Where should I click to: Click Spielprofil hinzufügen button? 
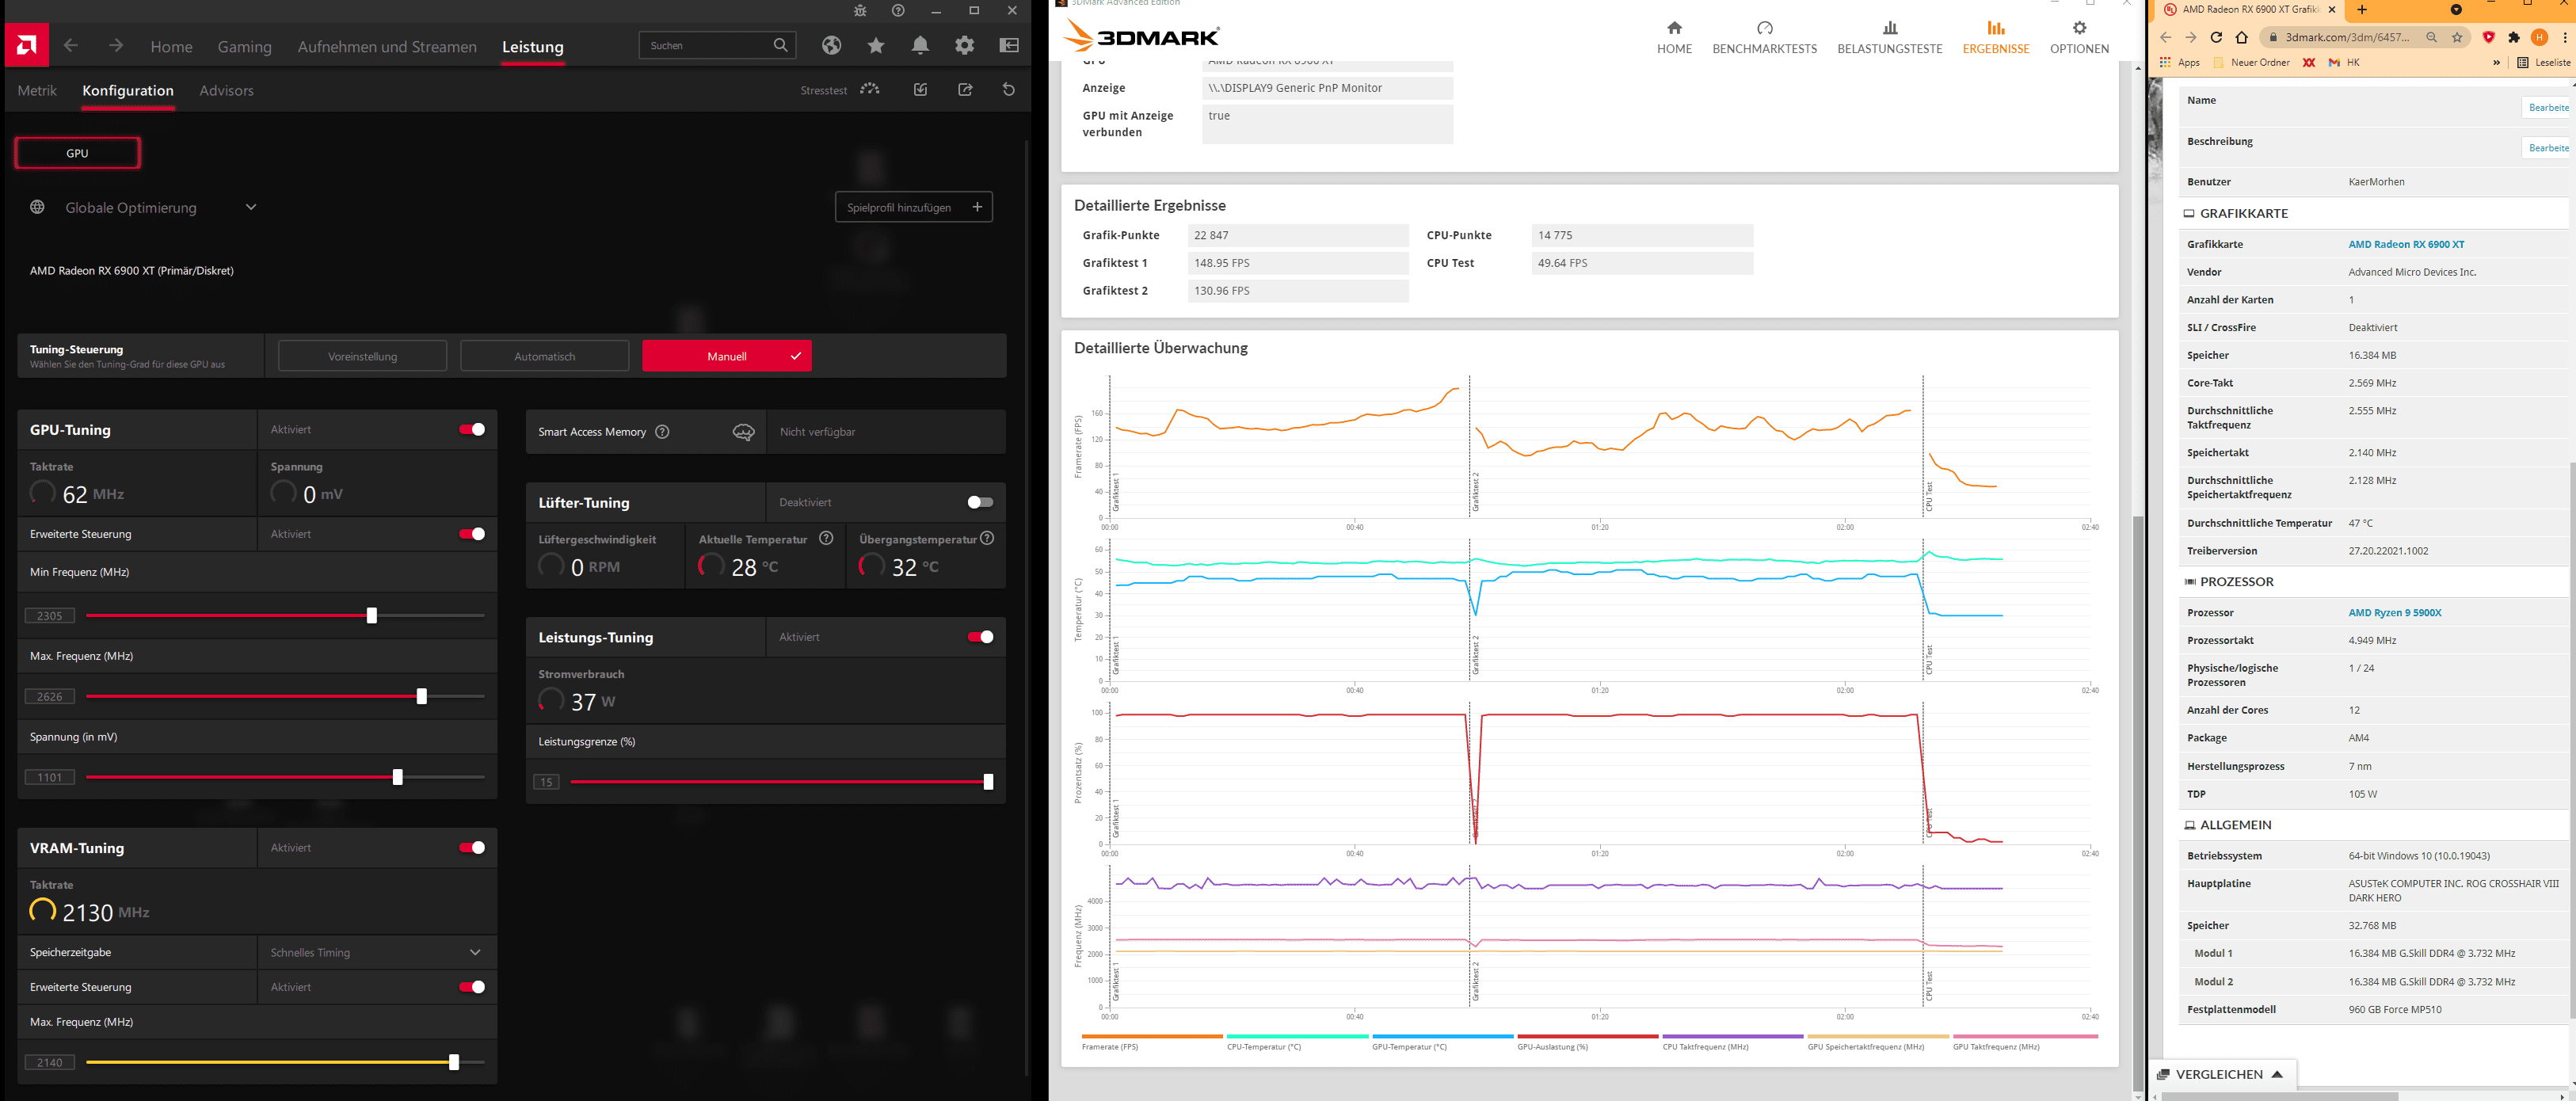(914, 207)
